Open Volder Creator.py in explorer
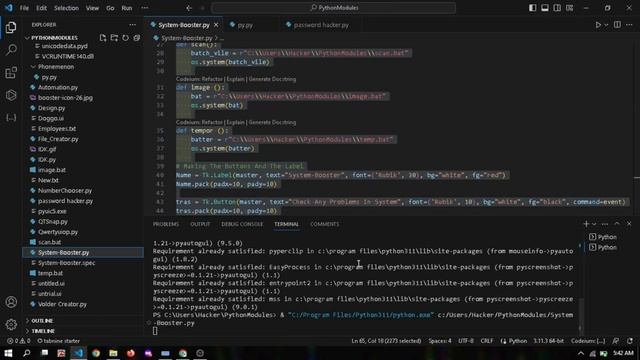This screenshot has height=360, width=640. (62, 304)
